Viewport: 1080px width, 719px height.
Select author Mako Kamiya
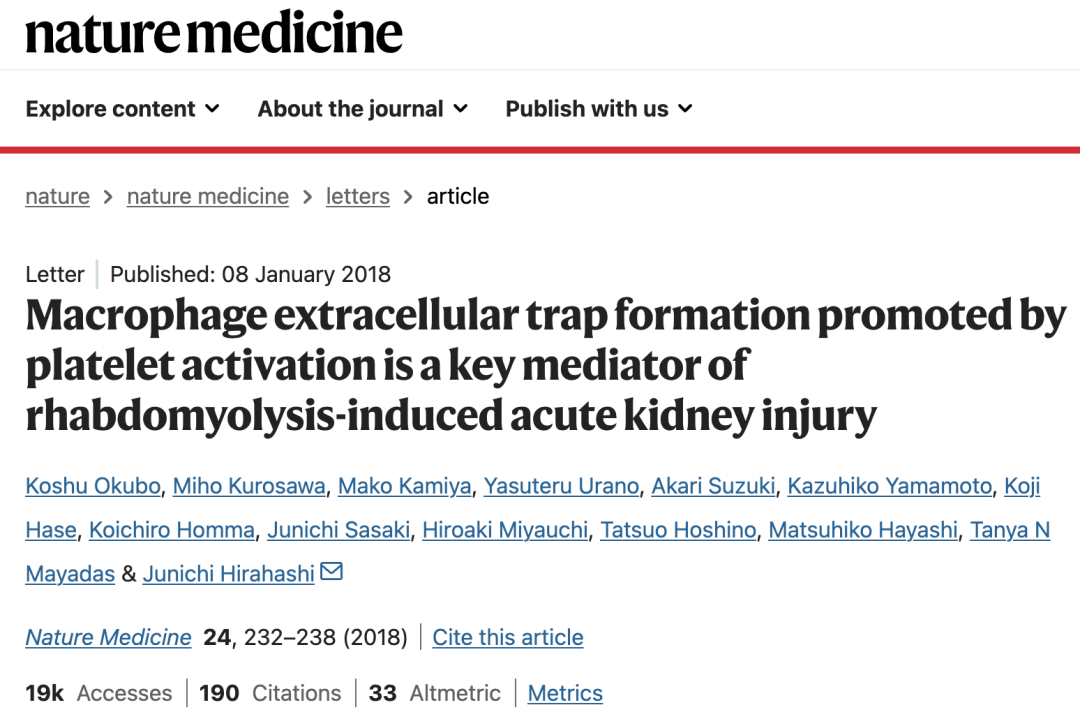(404, 486)
